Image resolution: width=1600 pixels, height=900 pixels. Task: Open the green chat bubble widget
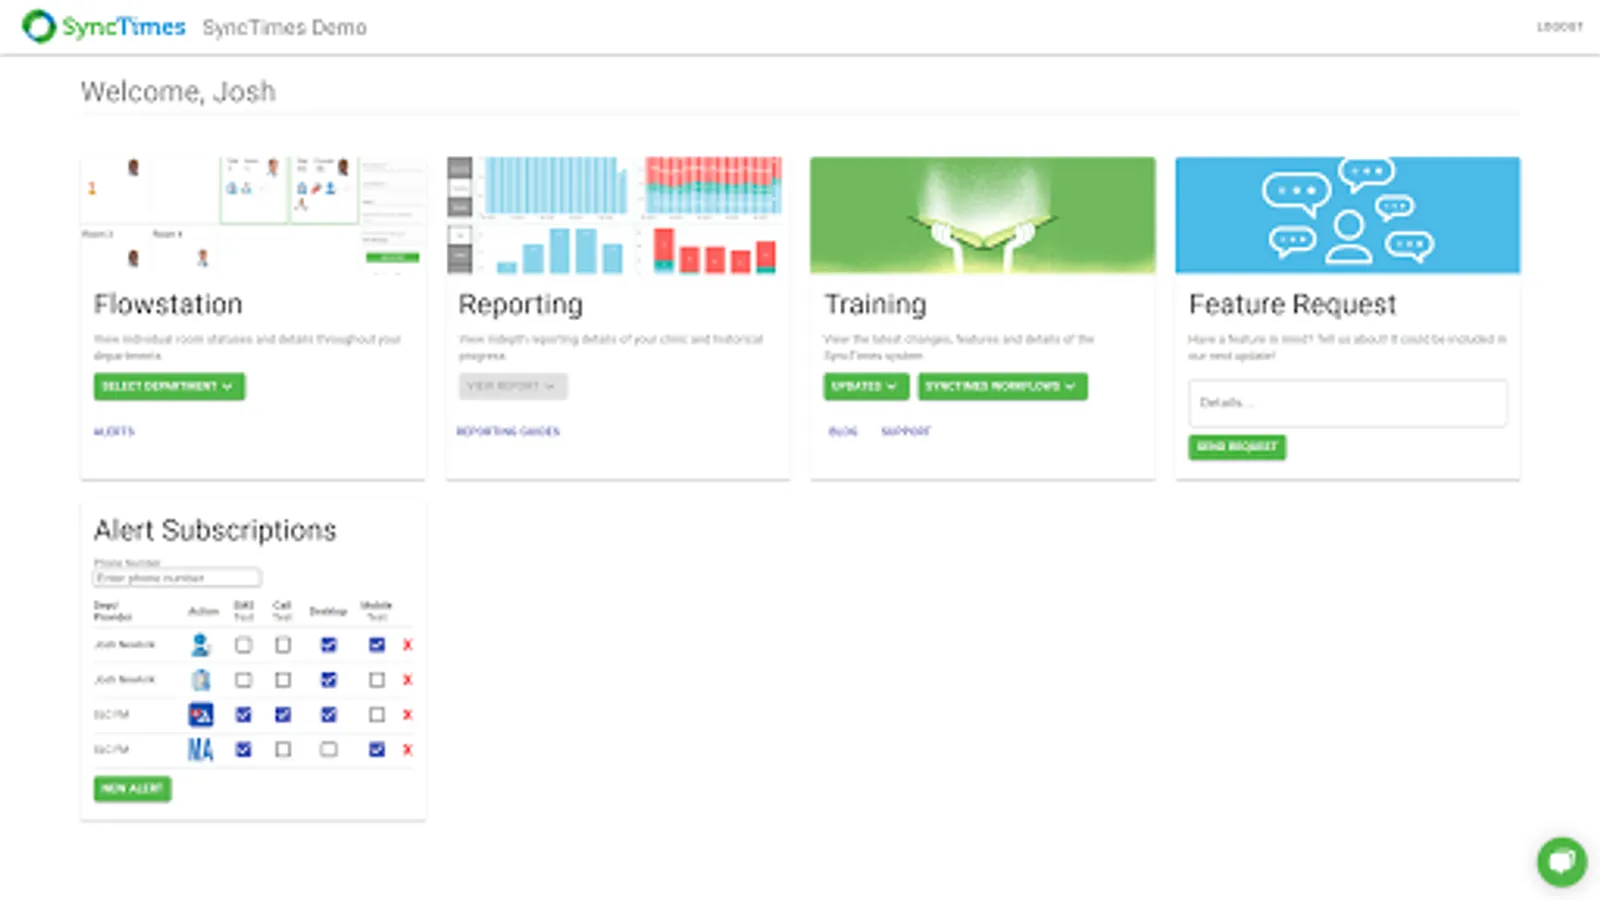pos(1561,861)
